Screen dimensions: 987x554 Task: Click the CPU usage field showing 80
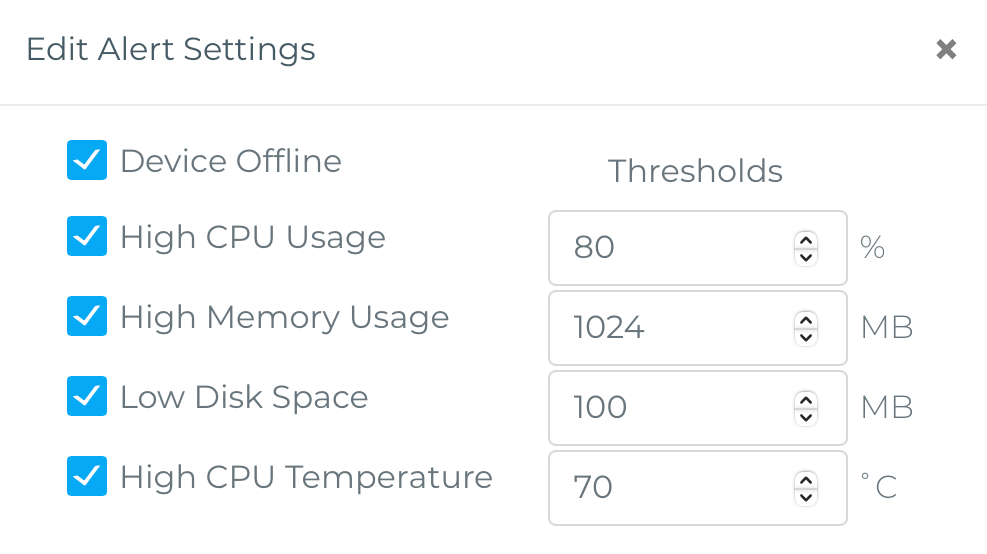[x=670, y=247]
